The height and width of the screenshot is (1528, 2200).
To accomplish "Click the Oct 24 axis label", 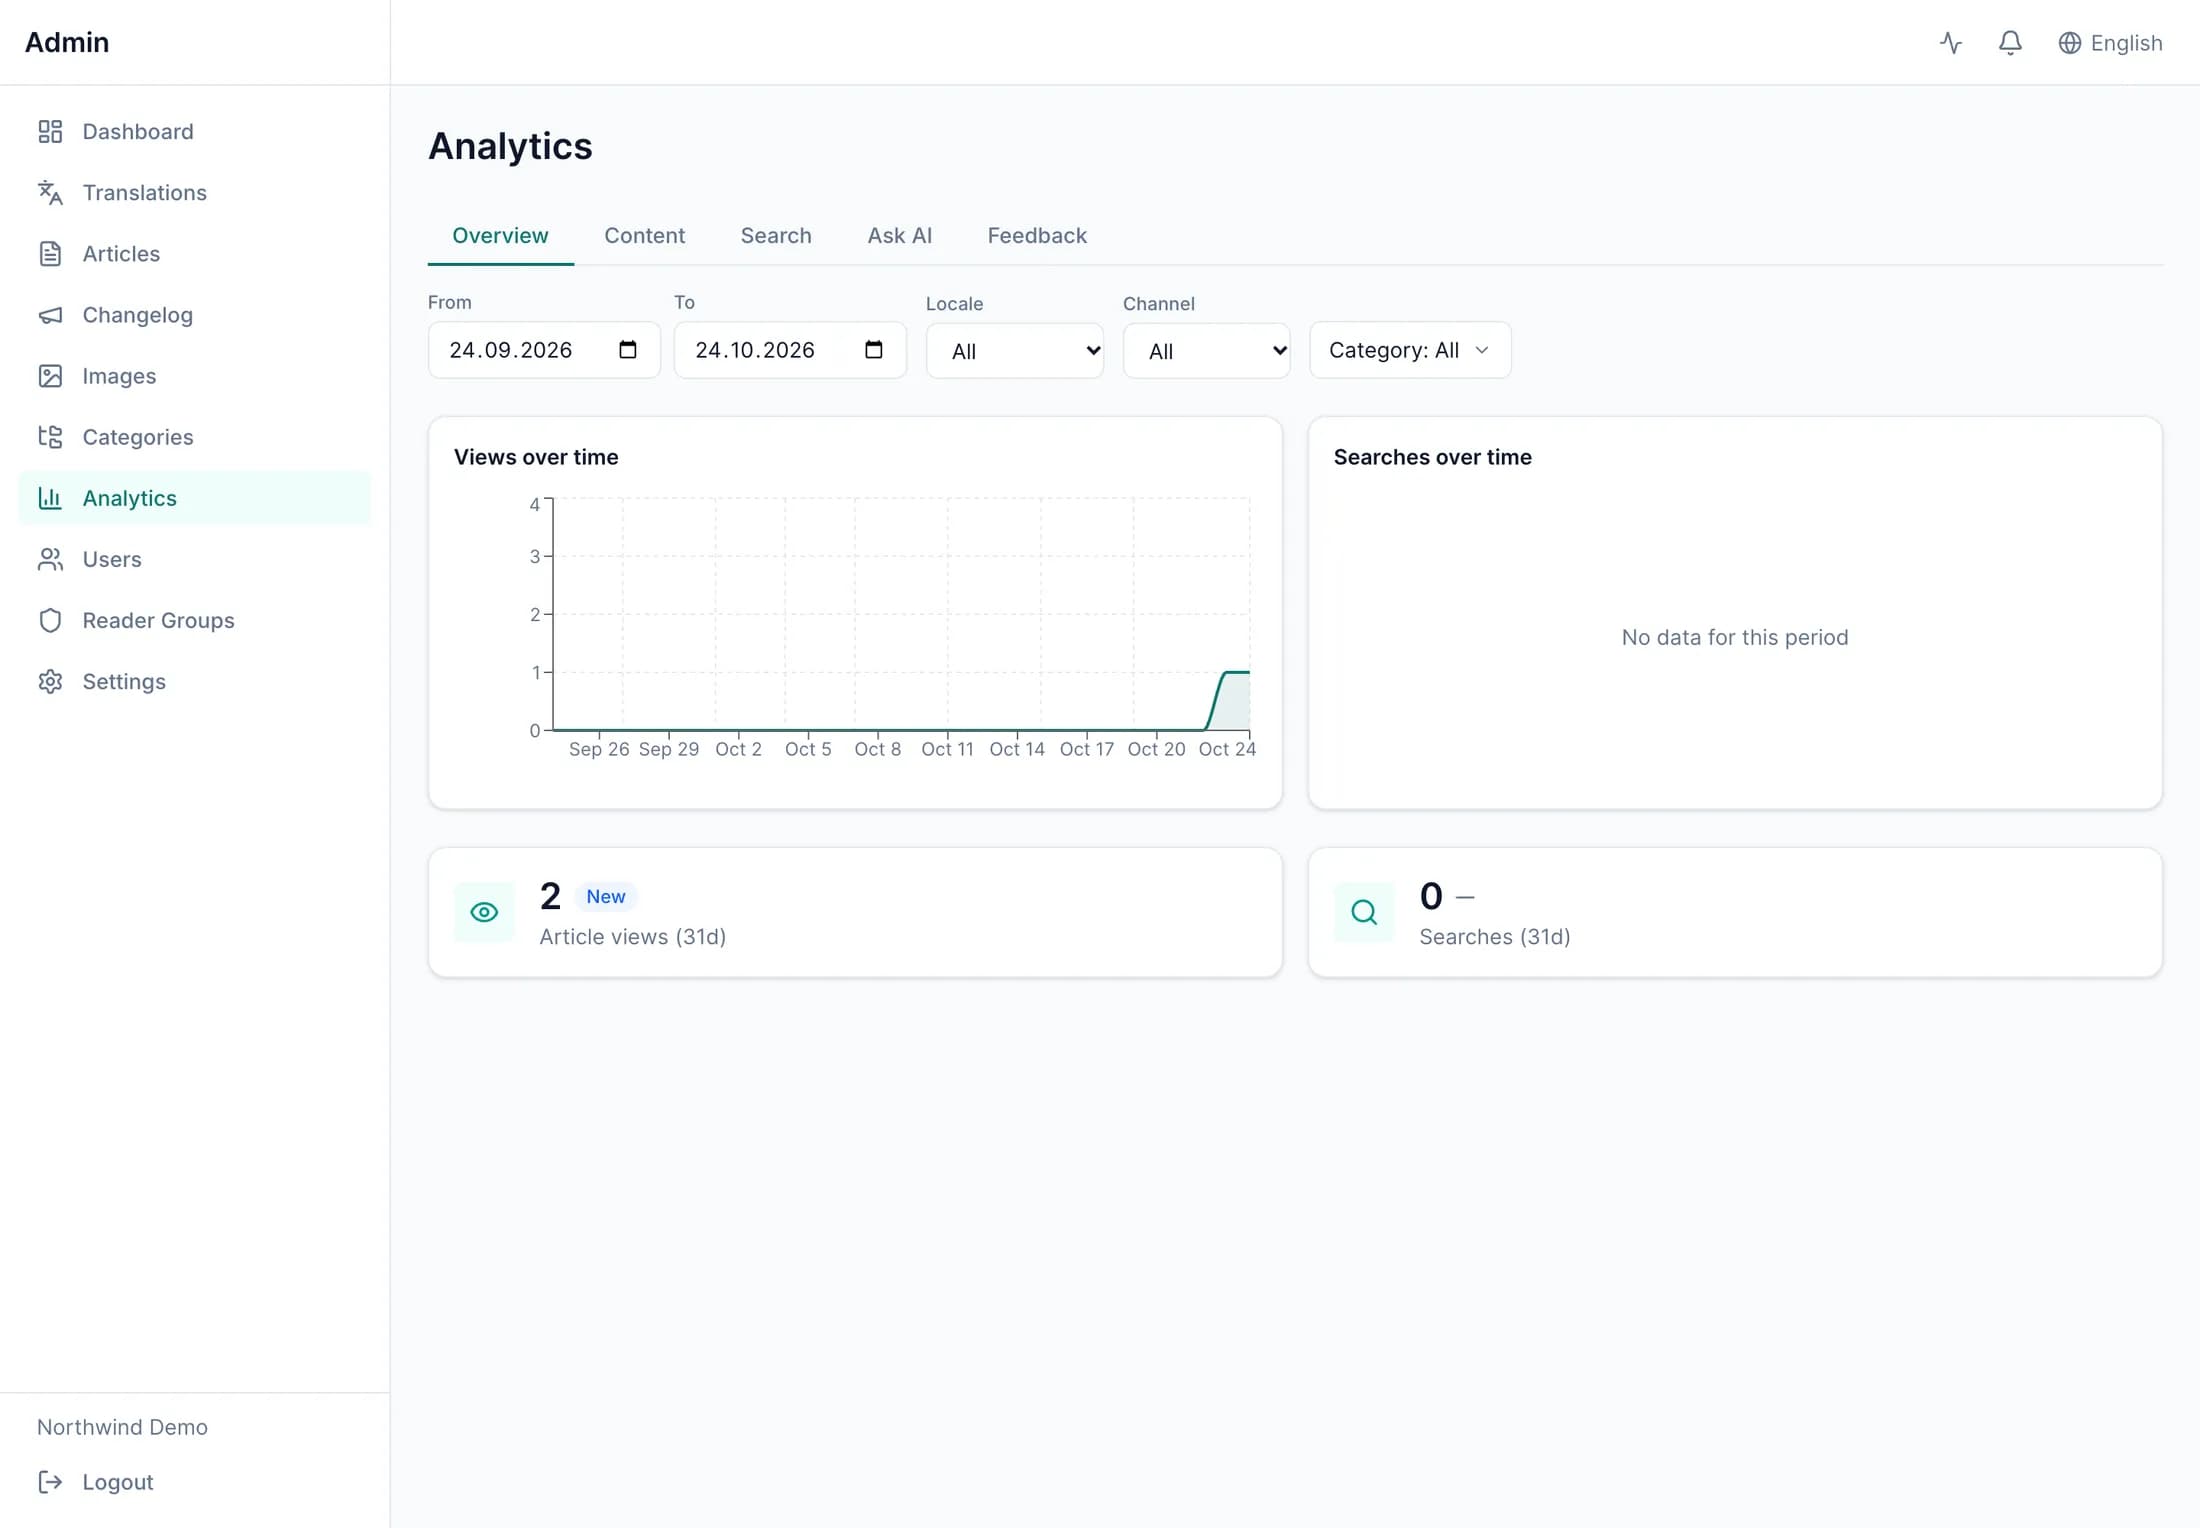I will click(1227, 749).
